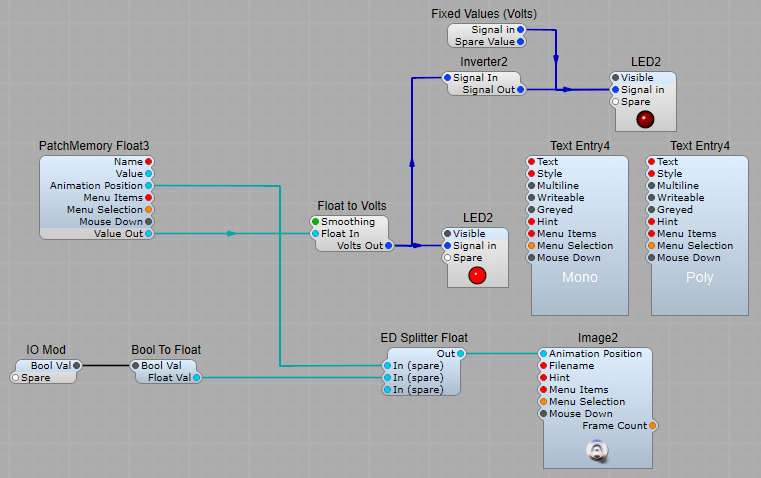The height and width of the screenshot is (478, 761).
Task: Click the dark red LED indicator light
Action: click(x=645, y=119)
